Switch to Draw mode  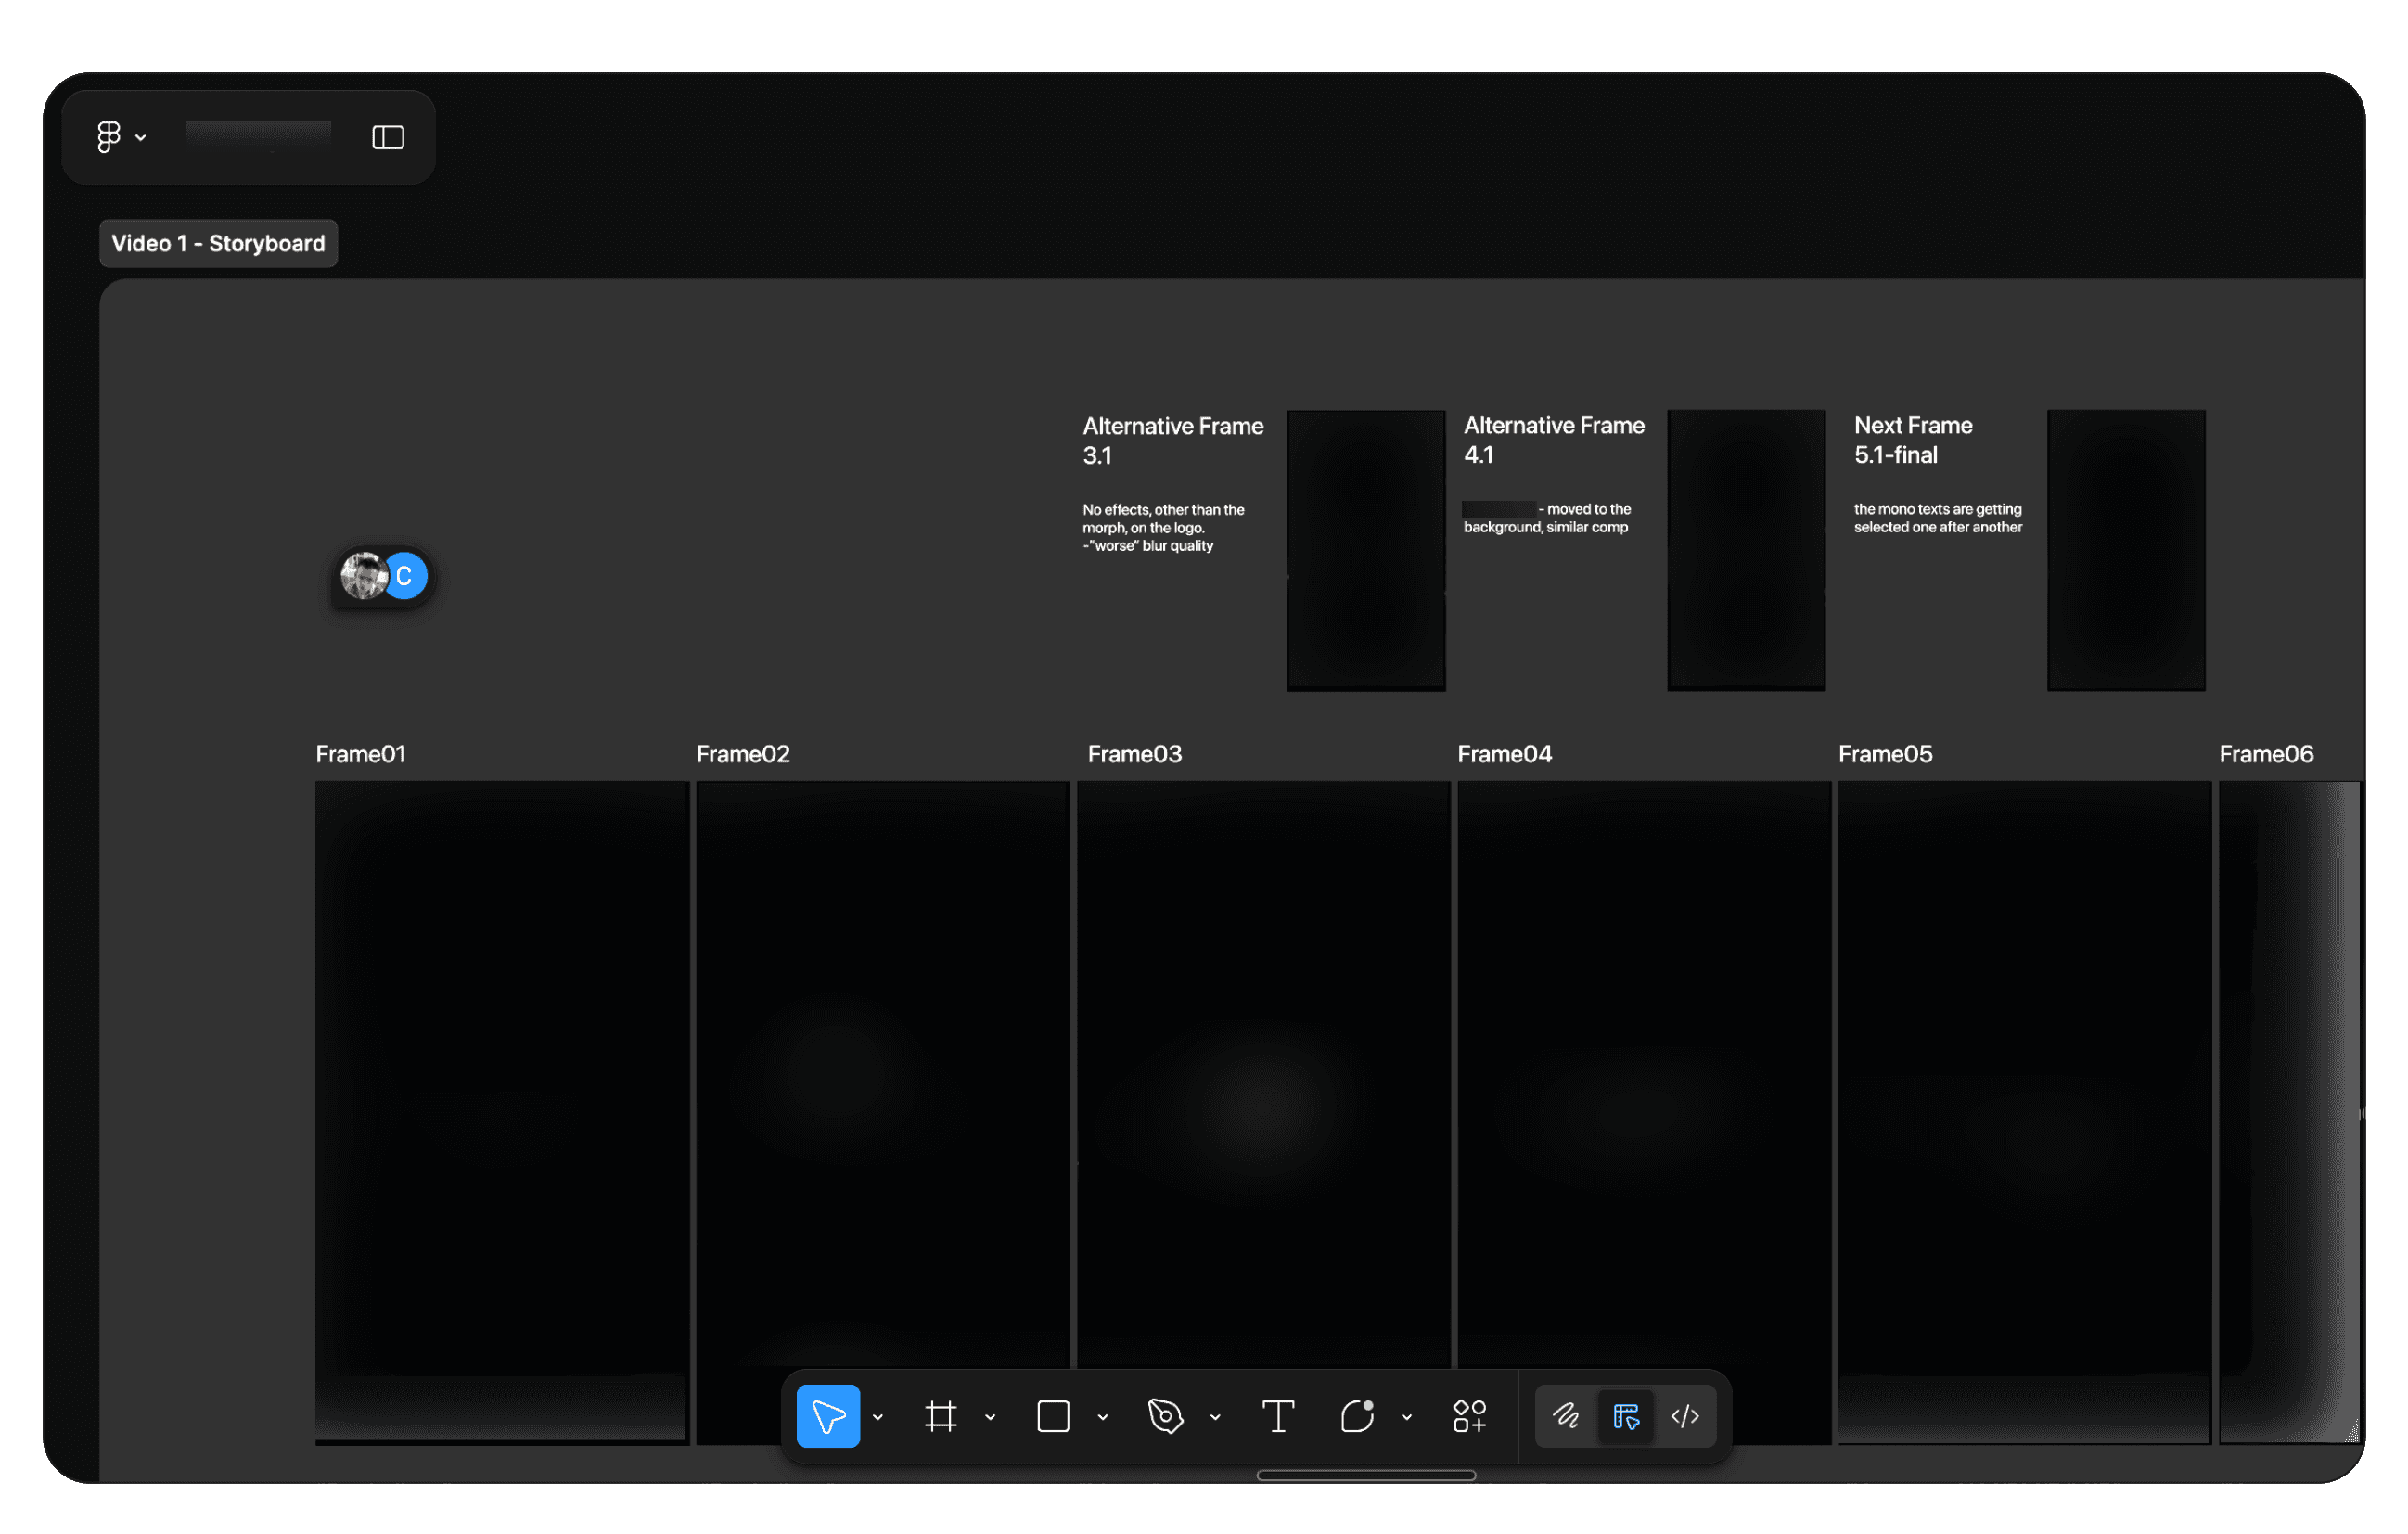click(1565, 1416)
